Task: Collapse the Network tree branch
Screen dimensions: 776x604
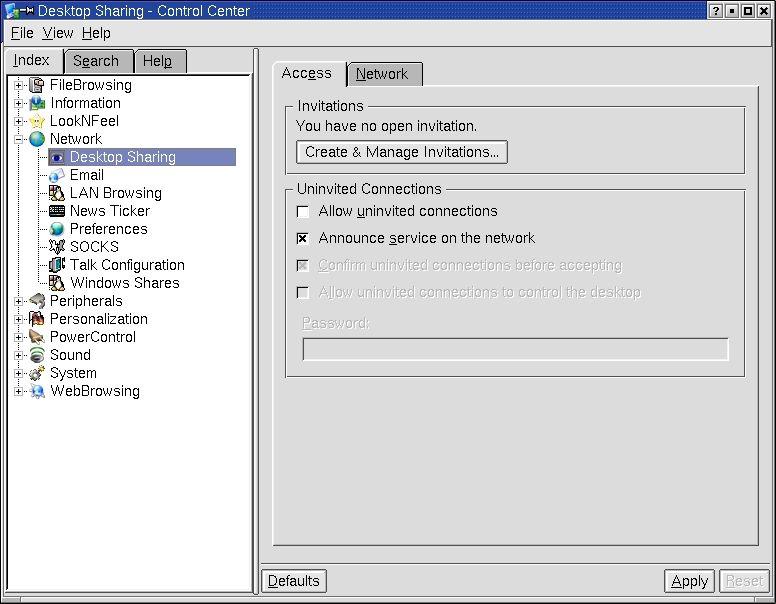Action: click(19, 139)
